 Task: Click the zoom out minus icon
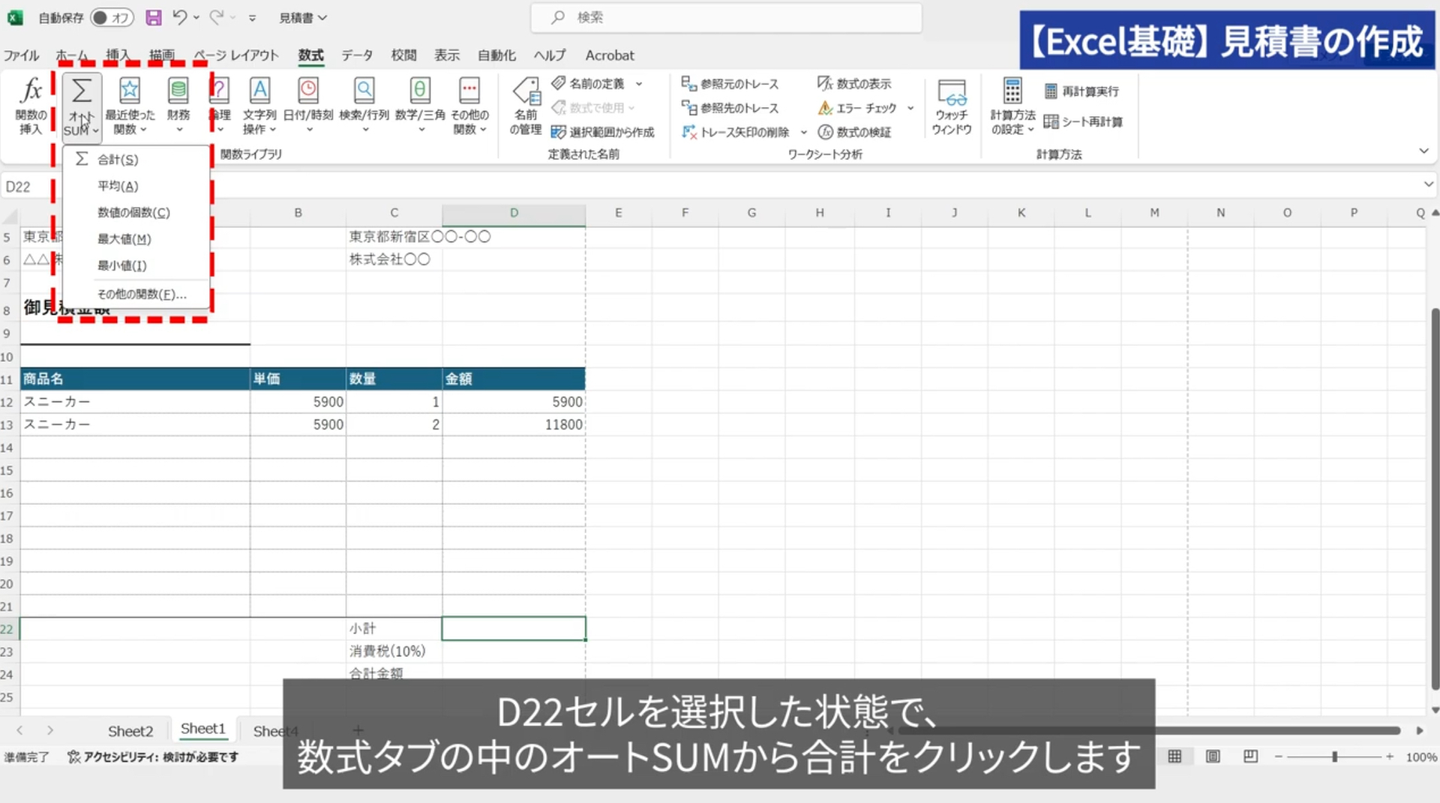click(1278, 757)
